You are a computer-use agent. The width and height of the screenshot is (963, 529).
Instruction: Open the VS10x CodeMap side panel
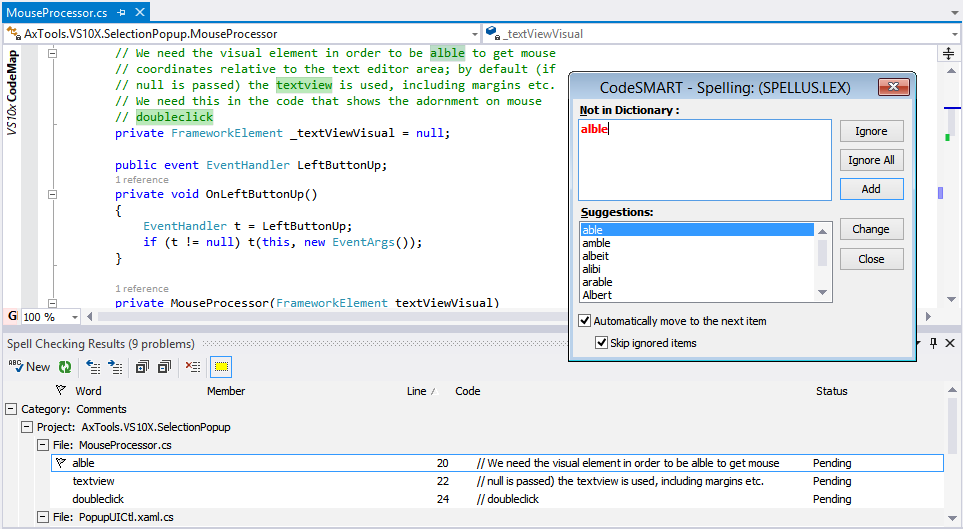coord(12,92)
